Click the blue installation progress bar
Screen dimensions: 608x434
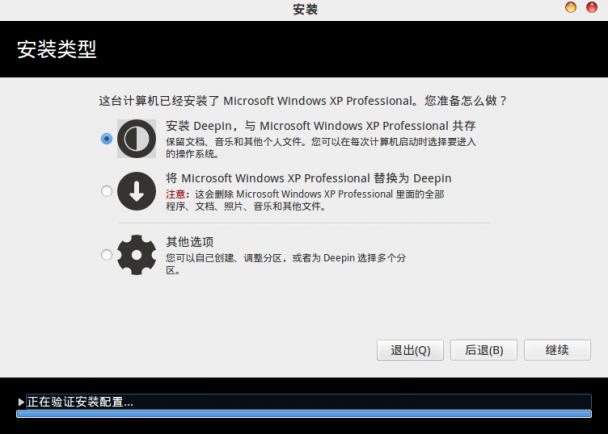(x=304, y=414)
